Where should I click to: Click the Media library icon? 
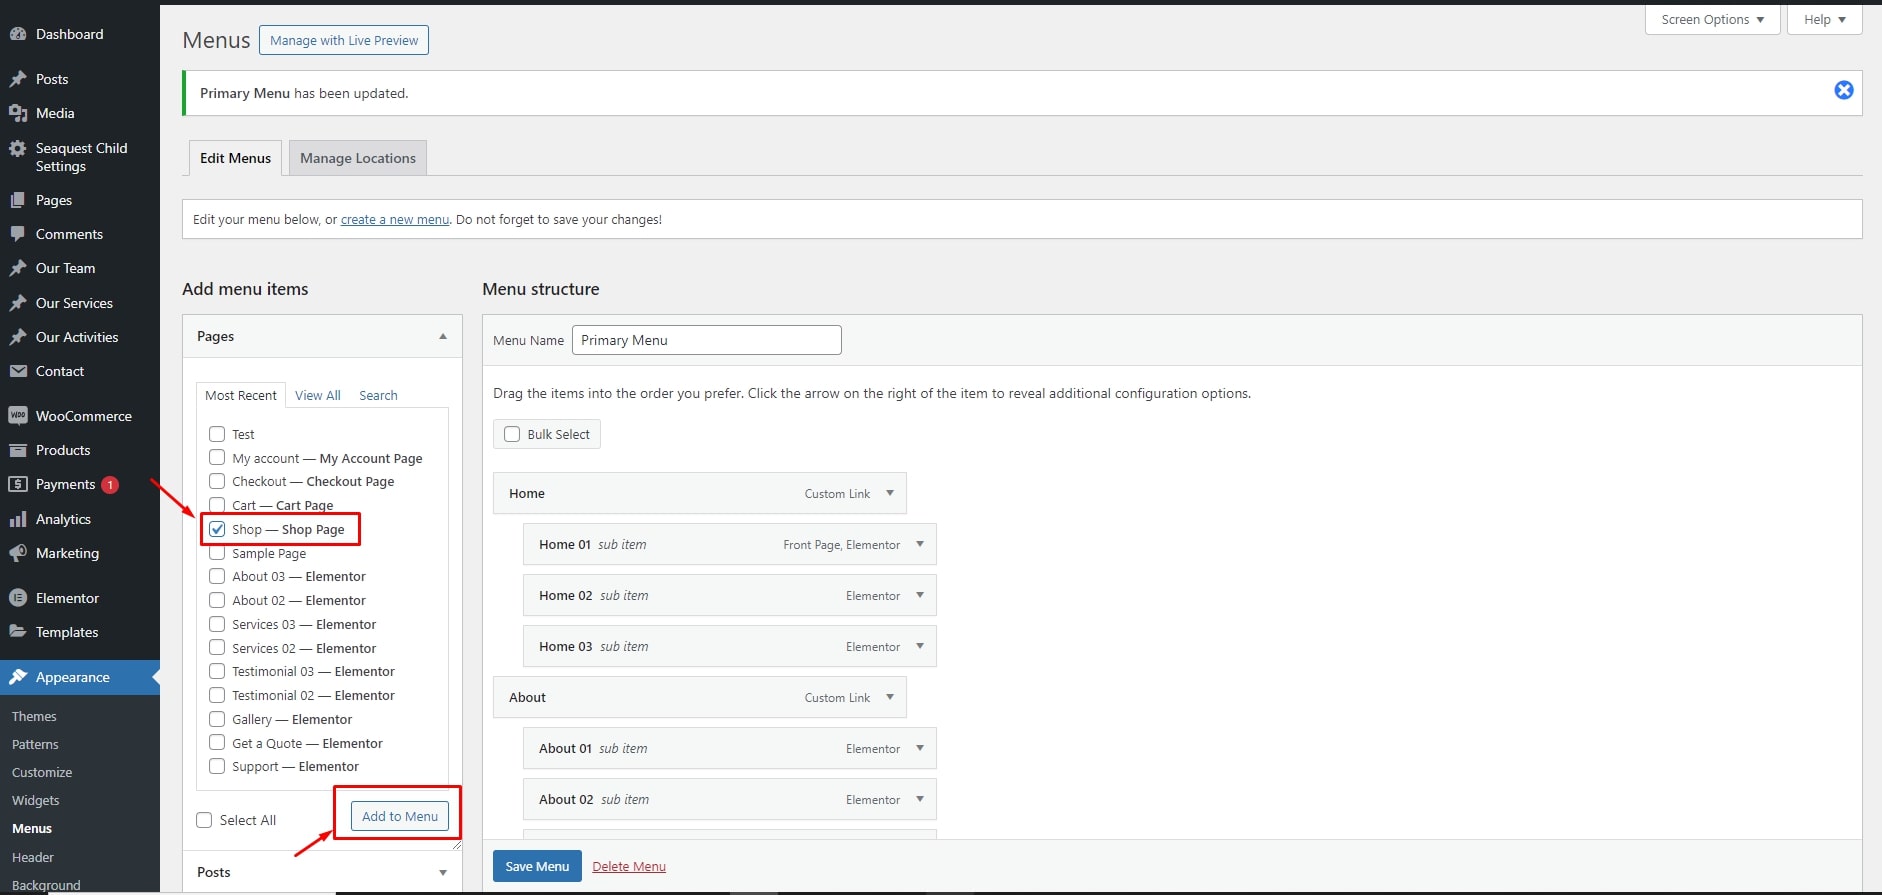coord(18,113)
